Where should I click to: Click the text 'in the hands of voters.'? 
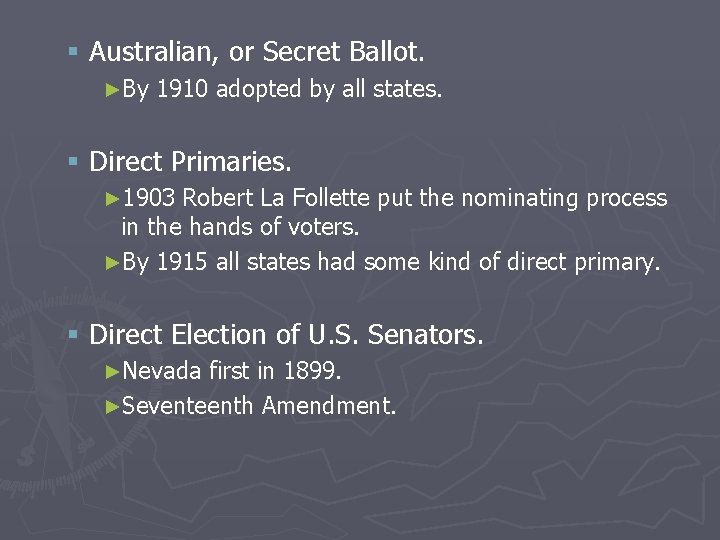pos(240,227)
